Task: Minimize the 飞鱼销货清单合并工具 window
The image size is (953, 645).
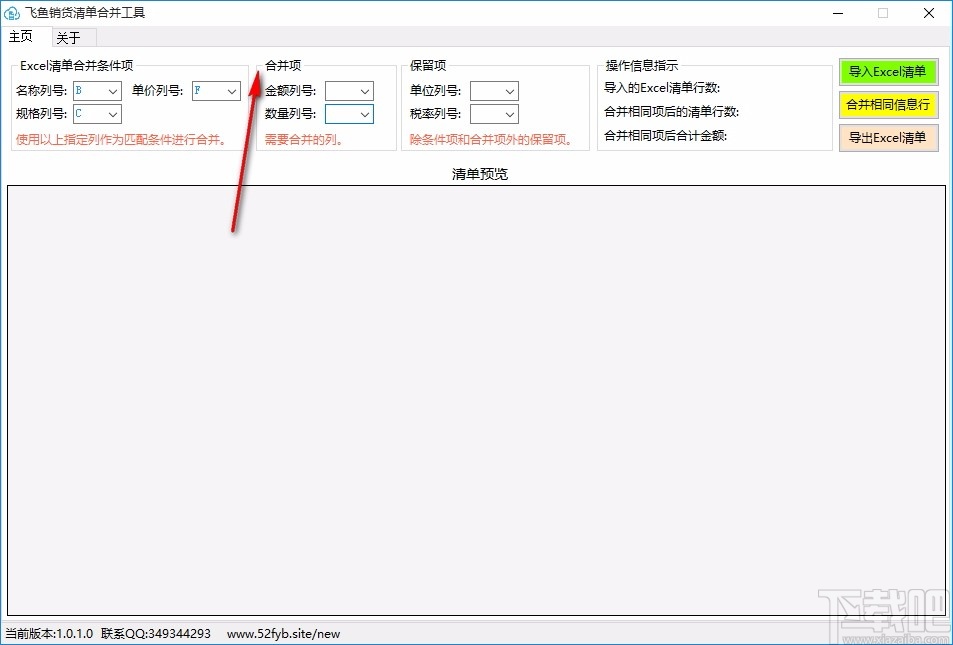Action: 838,13
